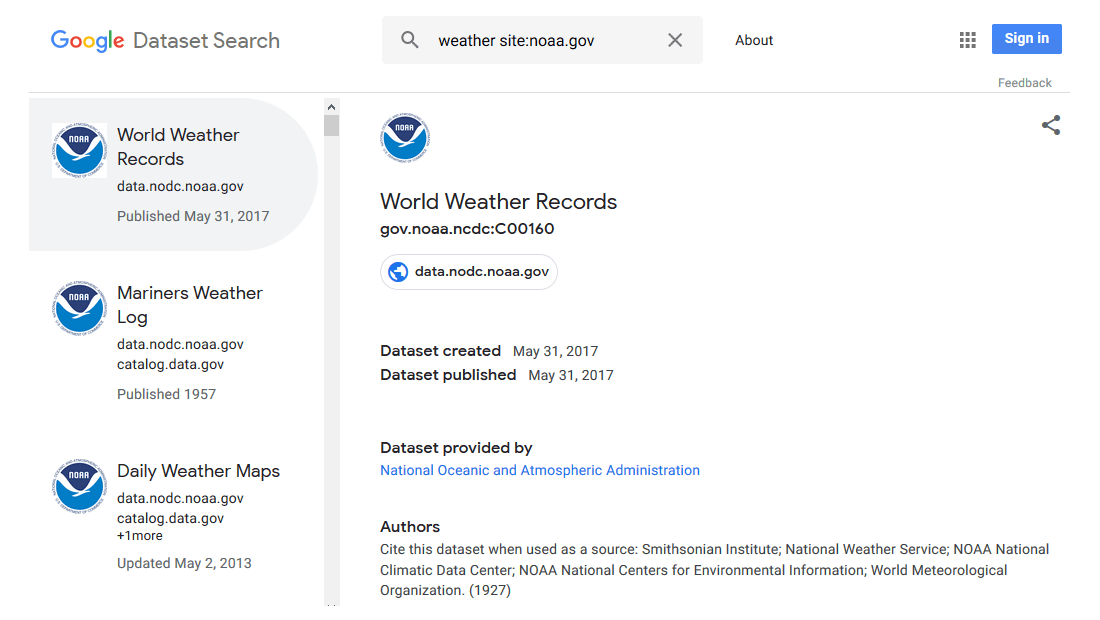Clear the search query with X
This screenshot has height=620, width=1100.
(675, 40)
